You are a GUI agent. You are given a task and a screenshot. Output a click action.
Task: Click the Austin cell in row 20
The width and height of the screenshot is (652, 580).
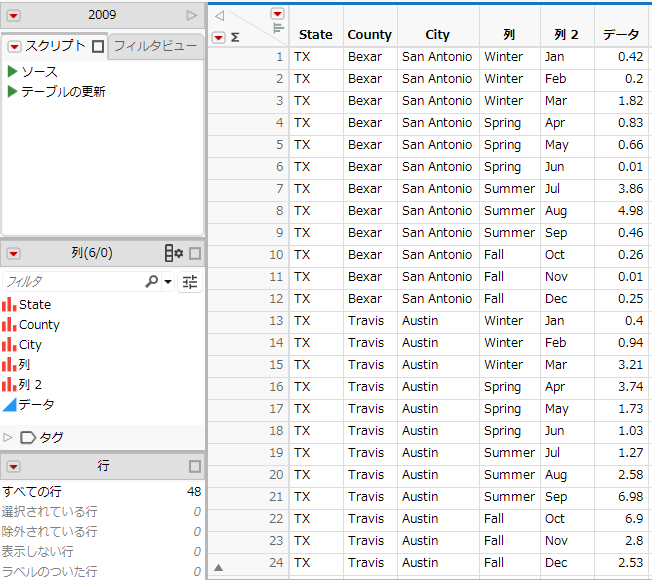click(438, 475)
